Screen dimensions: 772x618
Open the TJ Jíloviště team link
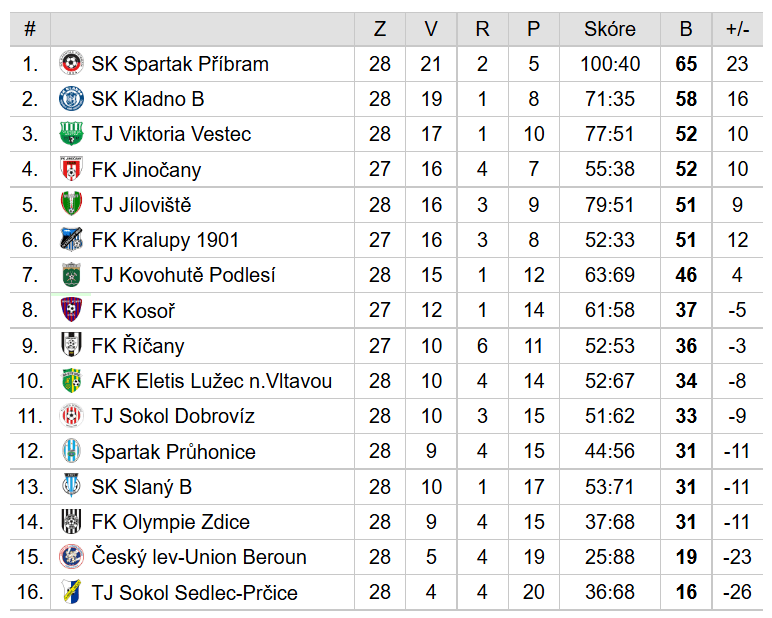click(x=141, y=204)
